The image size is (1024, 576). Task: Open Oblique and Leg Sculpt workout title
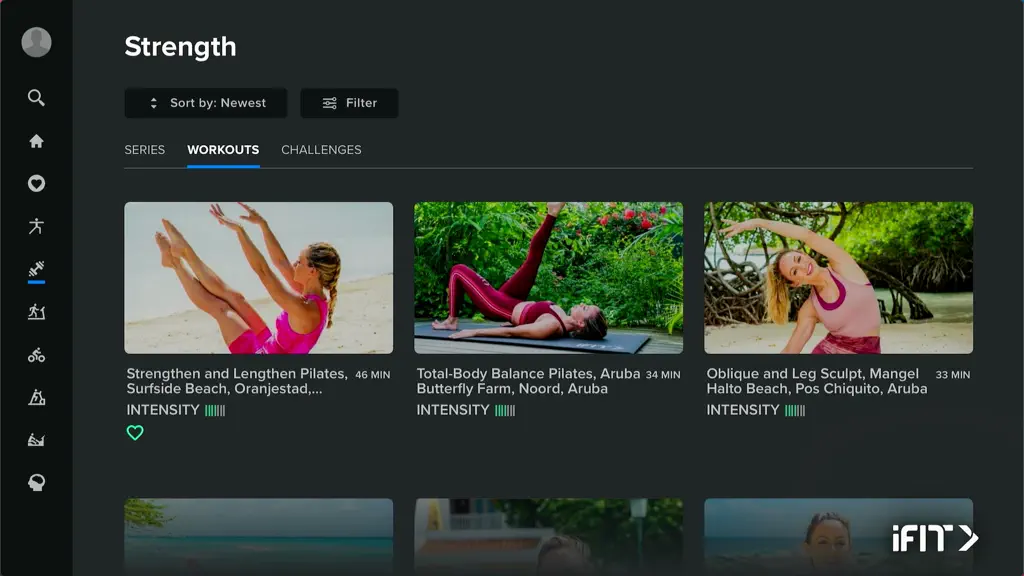(816, 381)
